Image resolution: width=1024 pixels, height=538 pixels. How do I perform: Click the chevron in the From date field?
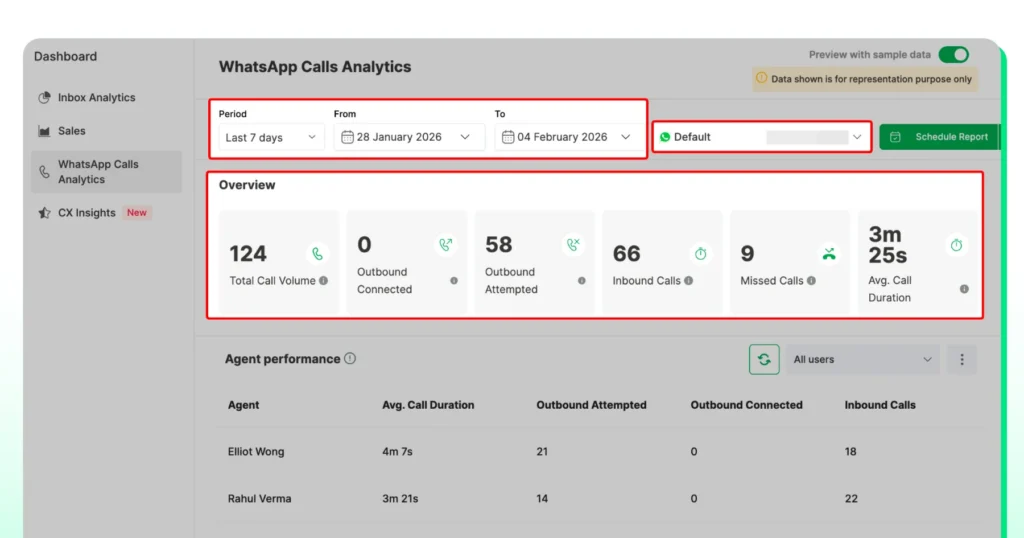[x=465, y=137]
